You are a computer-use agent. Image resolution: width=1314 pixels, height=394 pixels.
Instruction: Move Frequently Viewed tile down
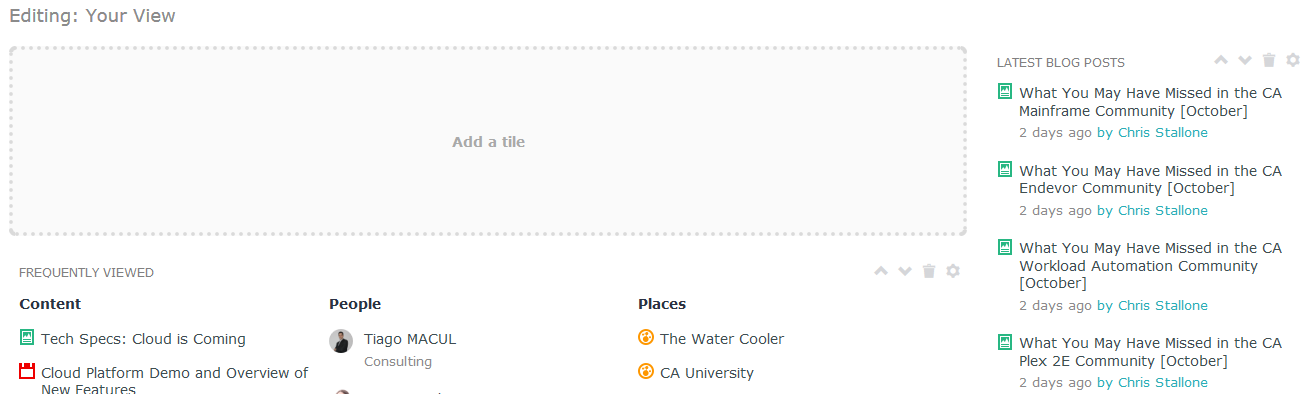[905, 271]
